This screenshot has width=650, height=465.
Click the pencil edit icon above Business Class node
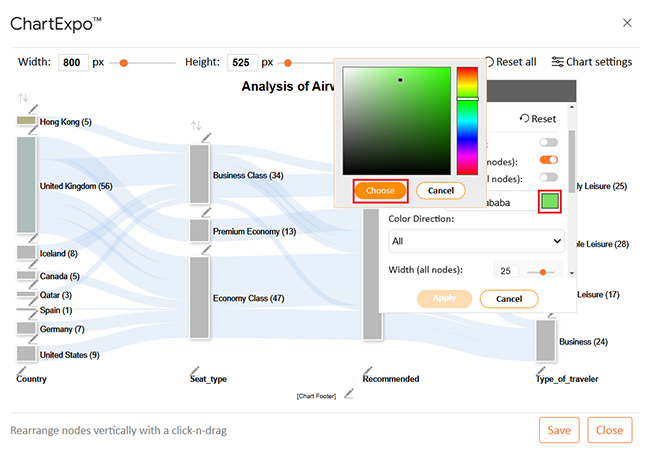click(206, 138)
